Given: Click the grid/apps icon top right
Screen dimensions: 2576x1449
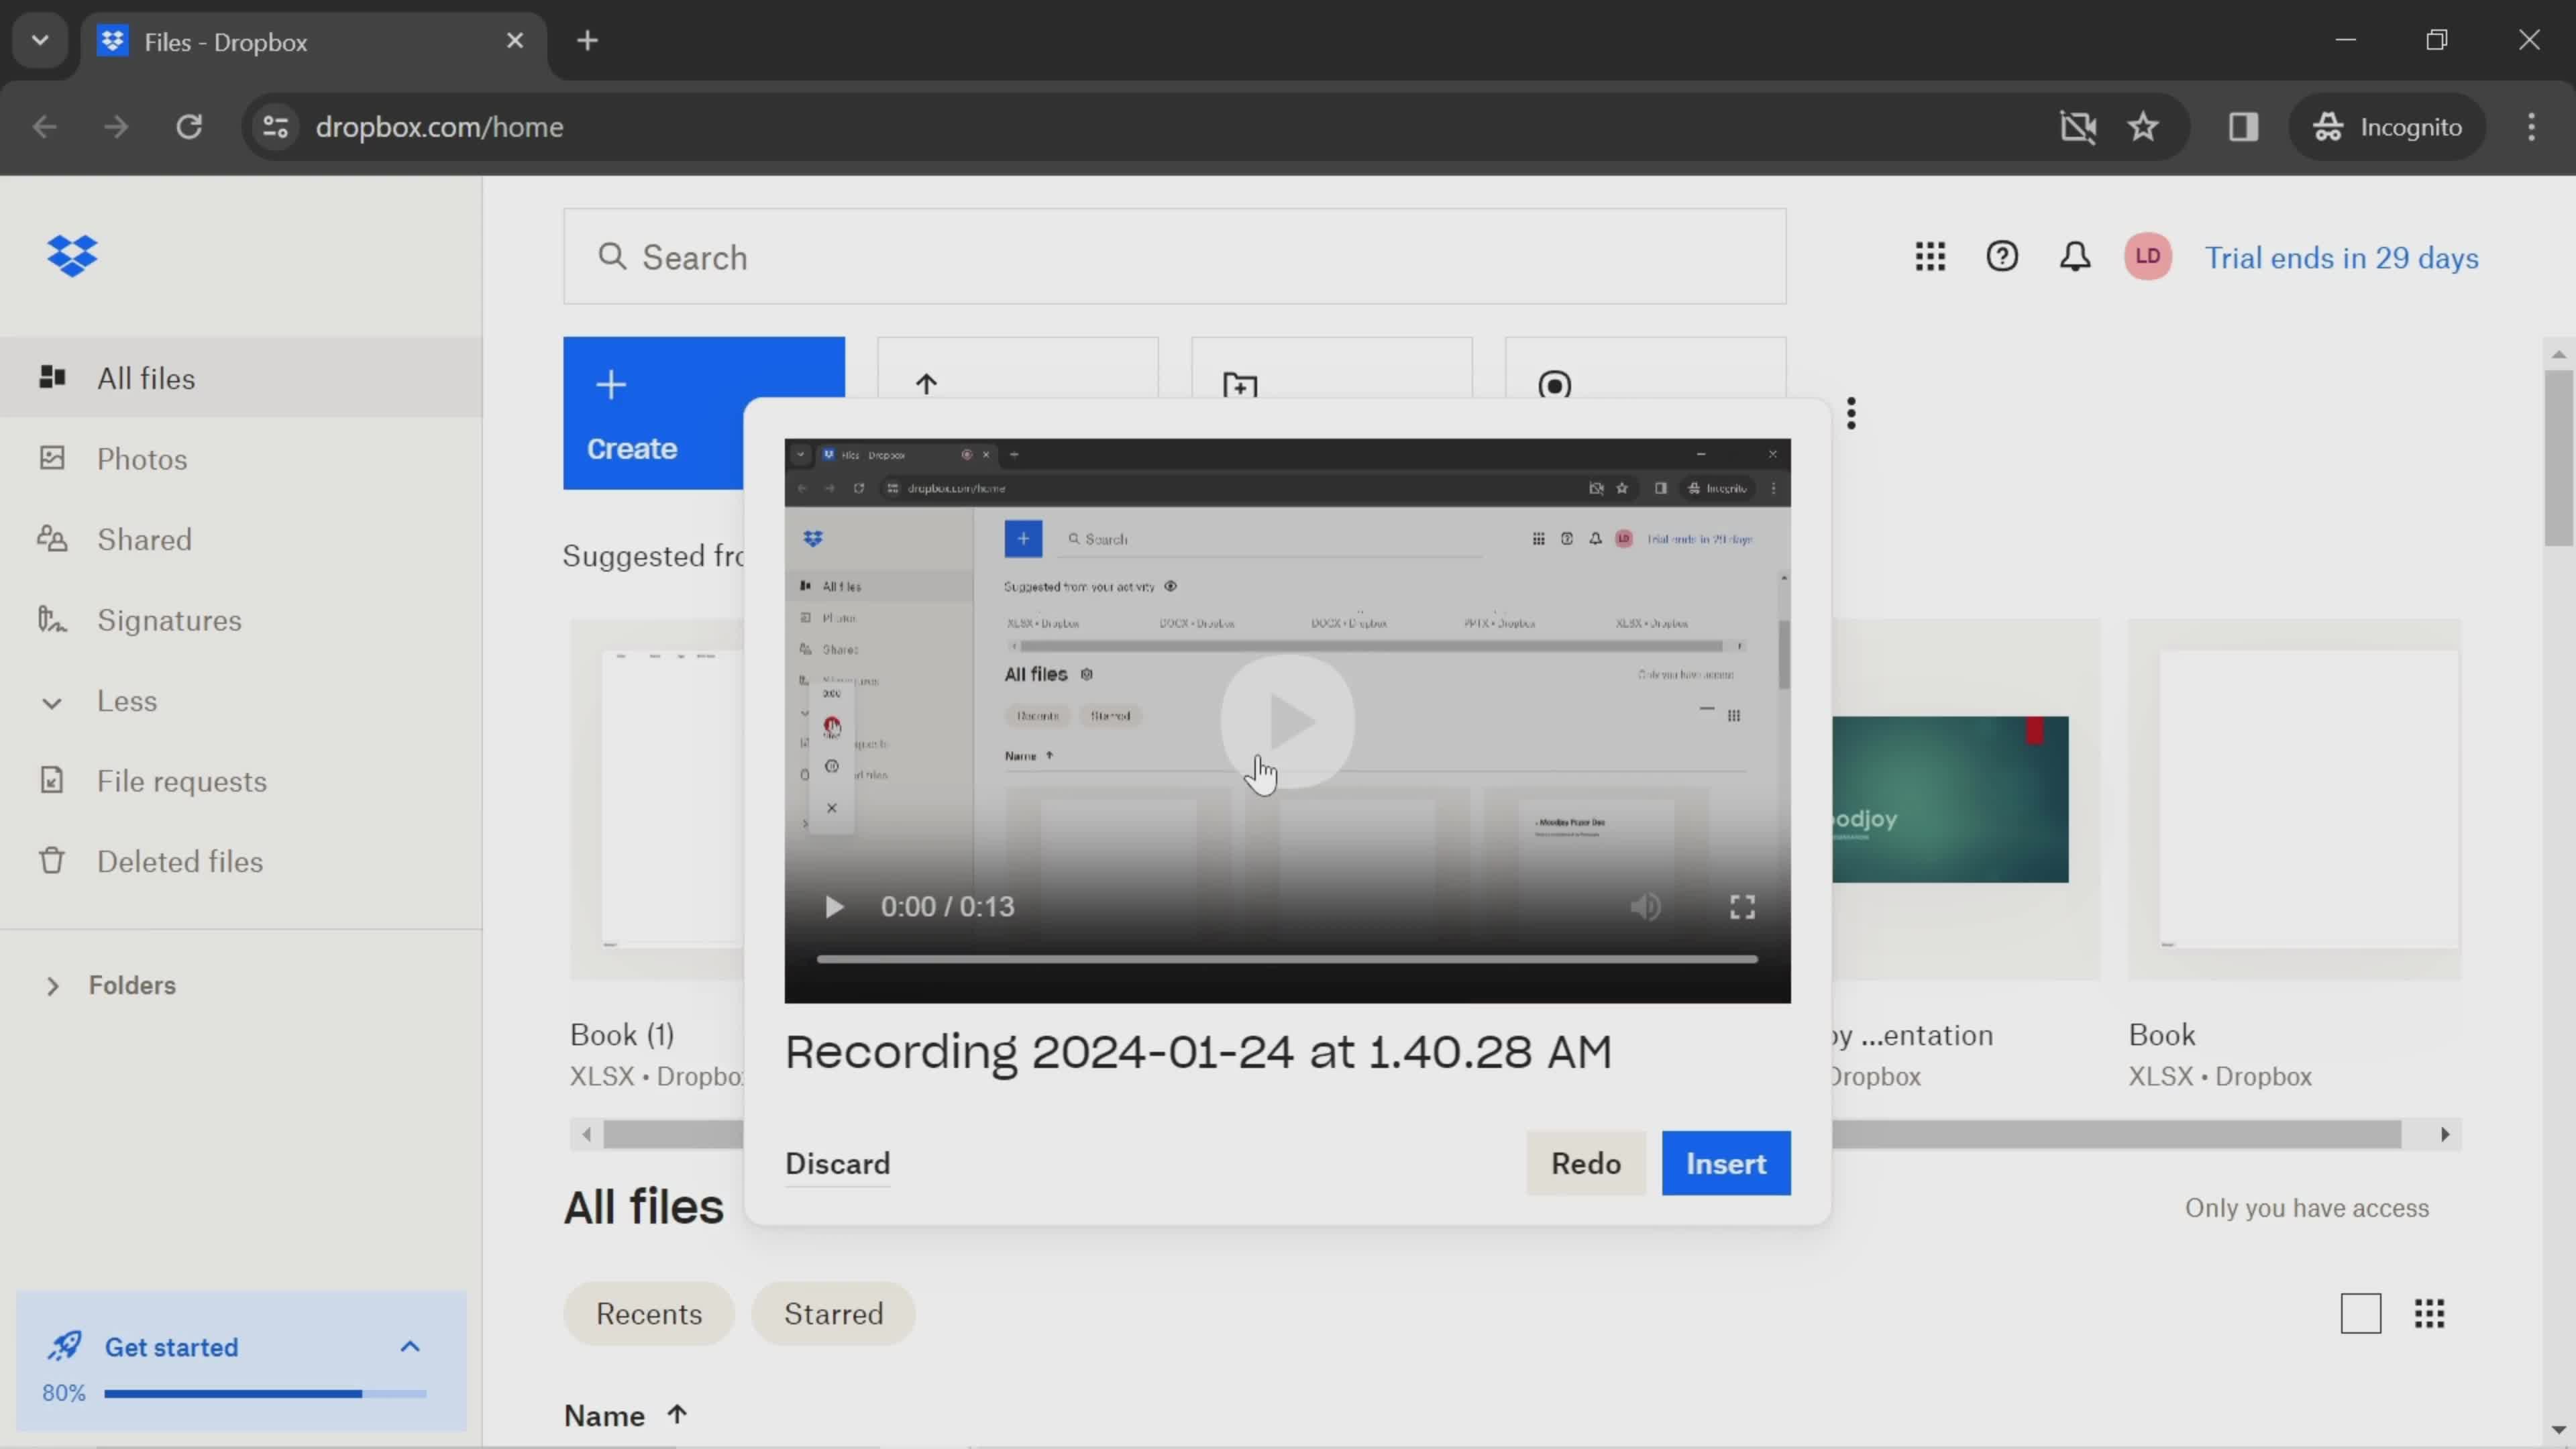Looking at the screenshot, I should 1930,256.
